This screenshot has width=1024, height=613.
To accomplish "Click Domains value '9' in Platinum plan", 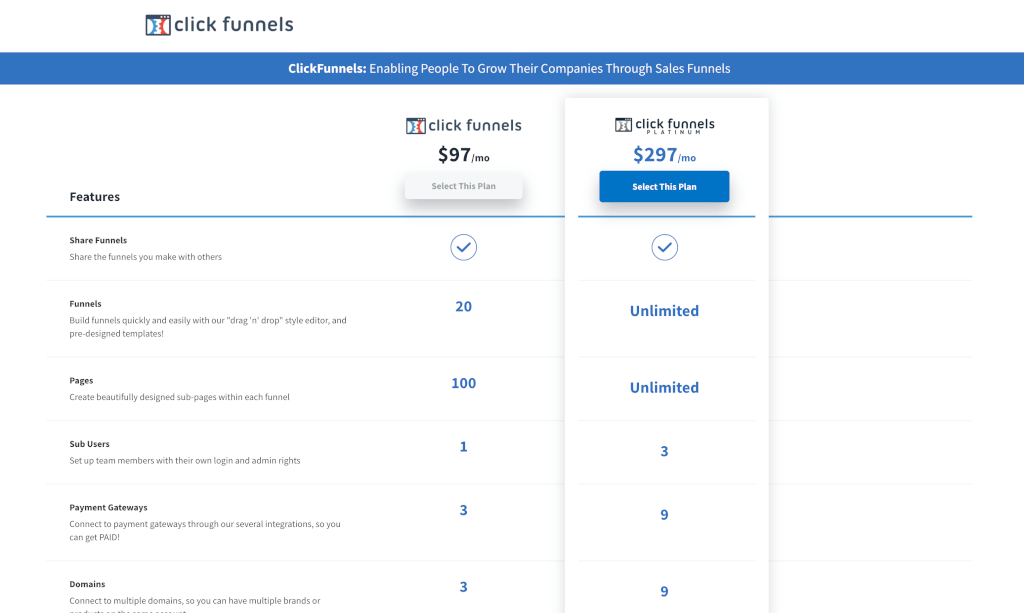I will (664, 591).
